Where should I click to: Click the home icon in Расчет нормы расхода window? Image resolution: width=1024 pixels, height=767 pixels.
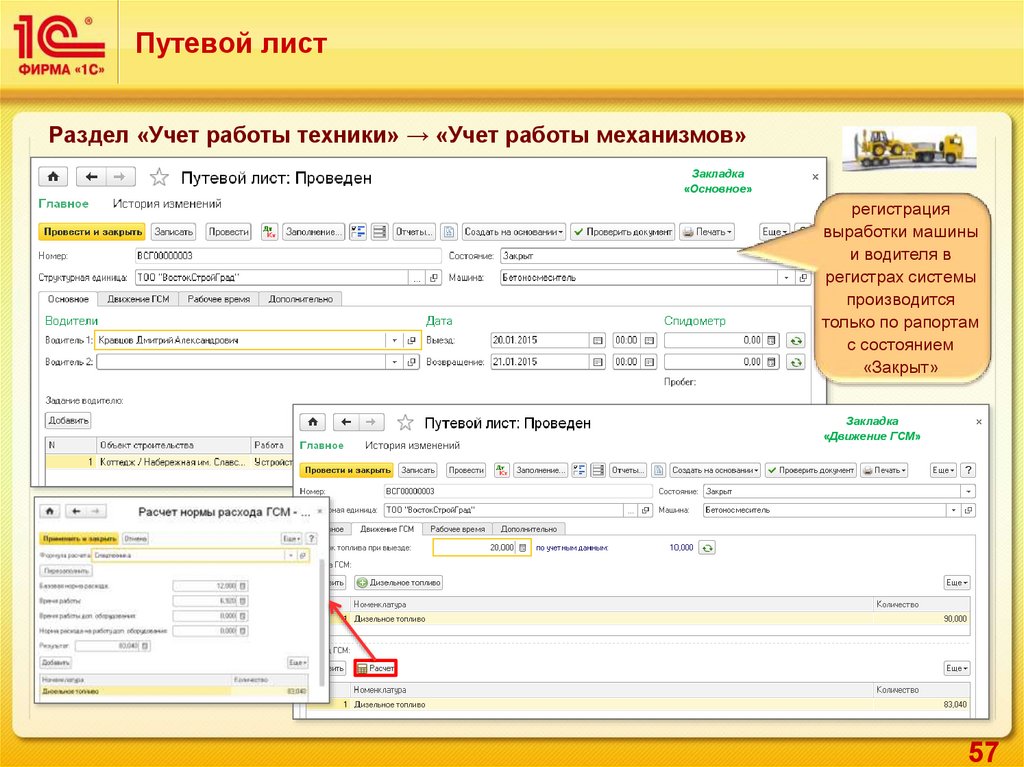[50, 511]
